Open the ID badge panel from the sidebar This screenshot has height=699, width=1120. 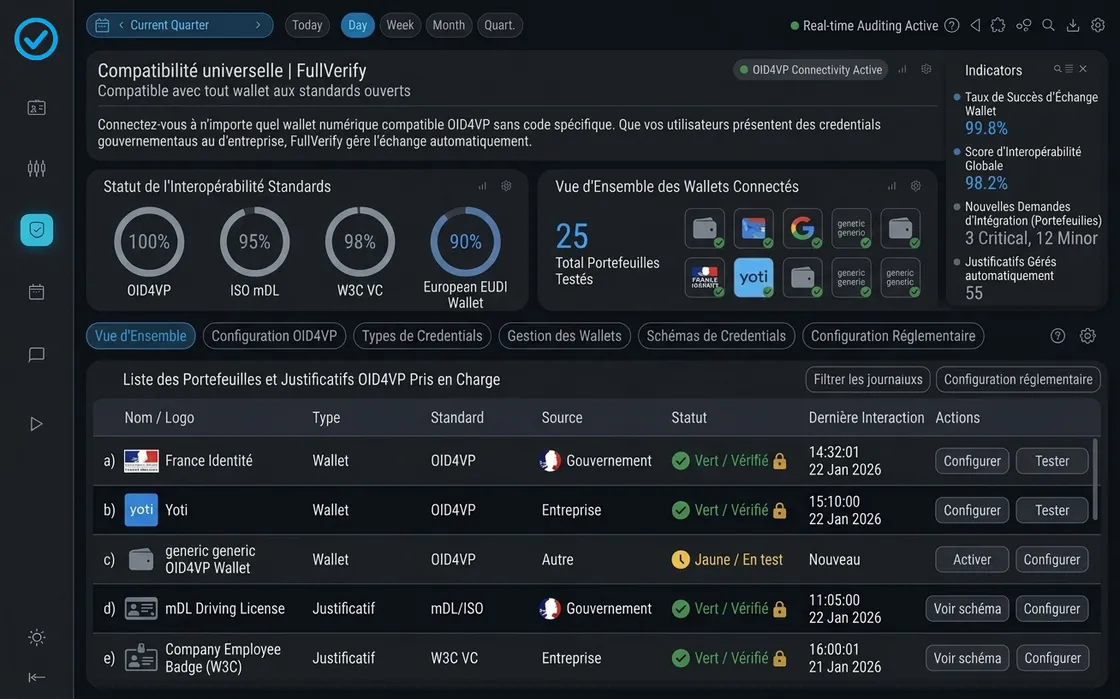[35, 107]
